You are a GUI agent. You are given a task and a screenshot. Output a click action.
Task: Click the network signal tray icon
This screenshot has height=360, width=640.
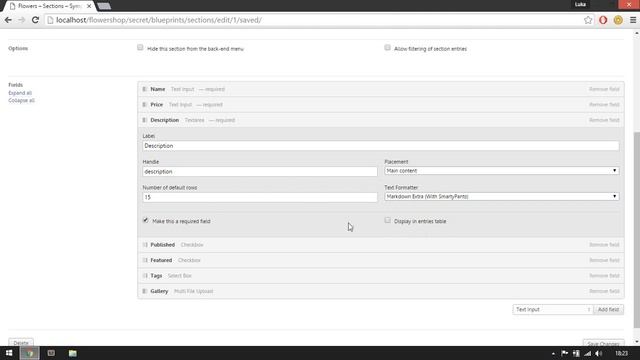coord(587,353)
